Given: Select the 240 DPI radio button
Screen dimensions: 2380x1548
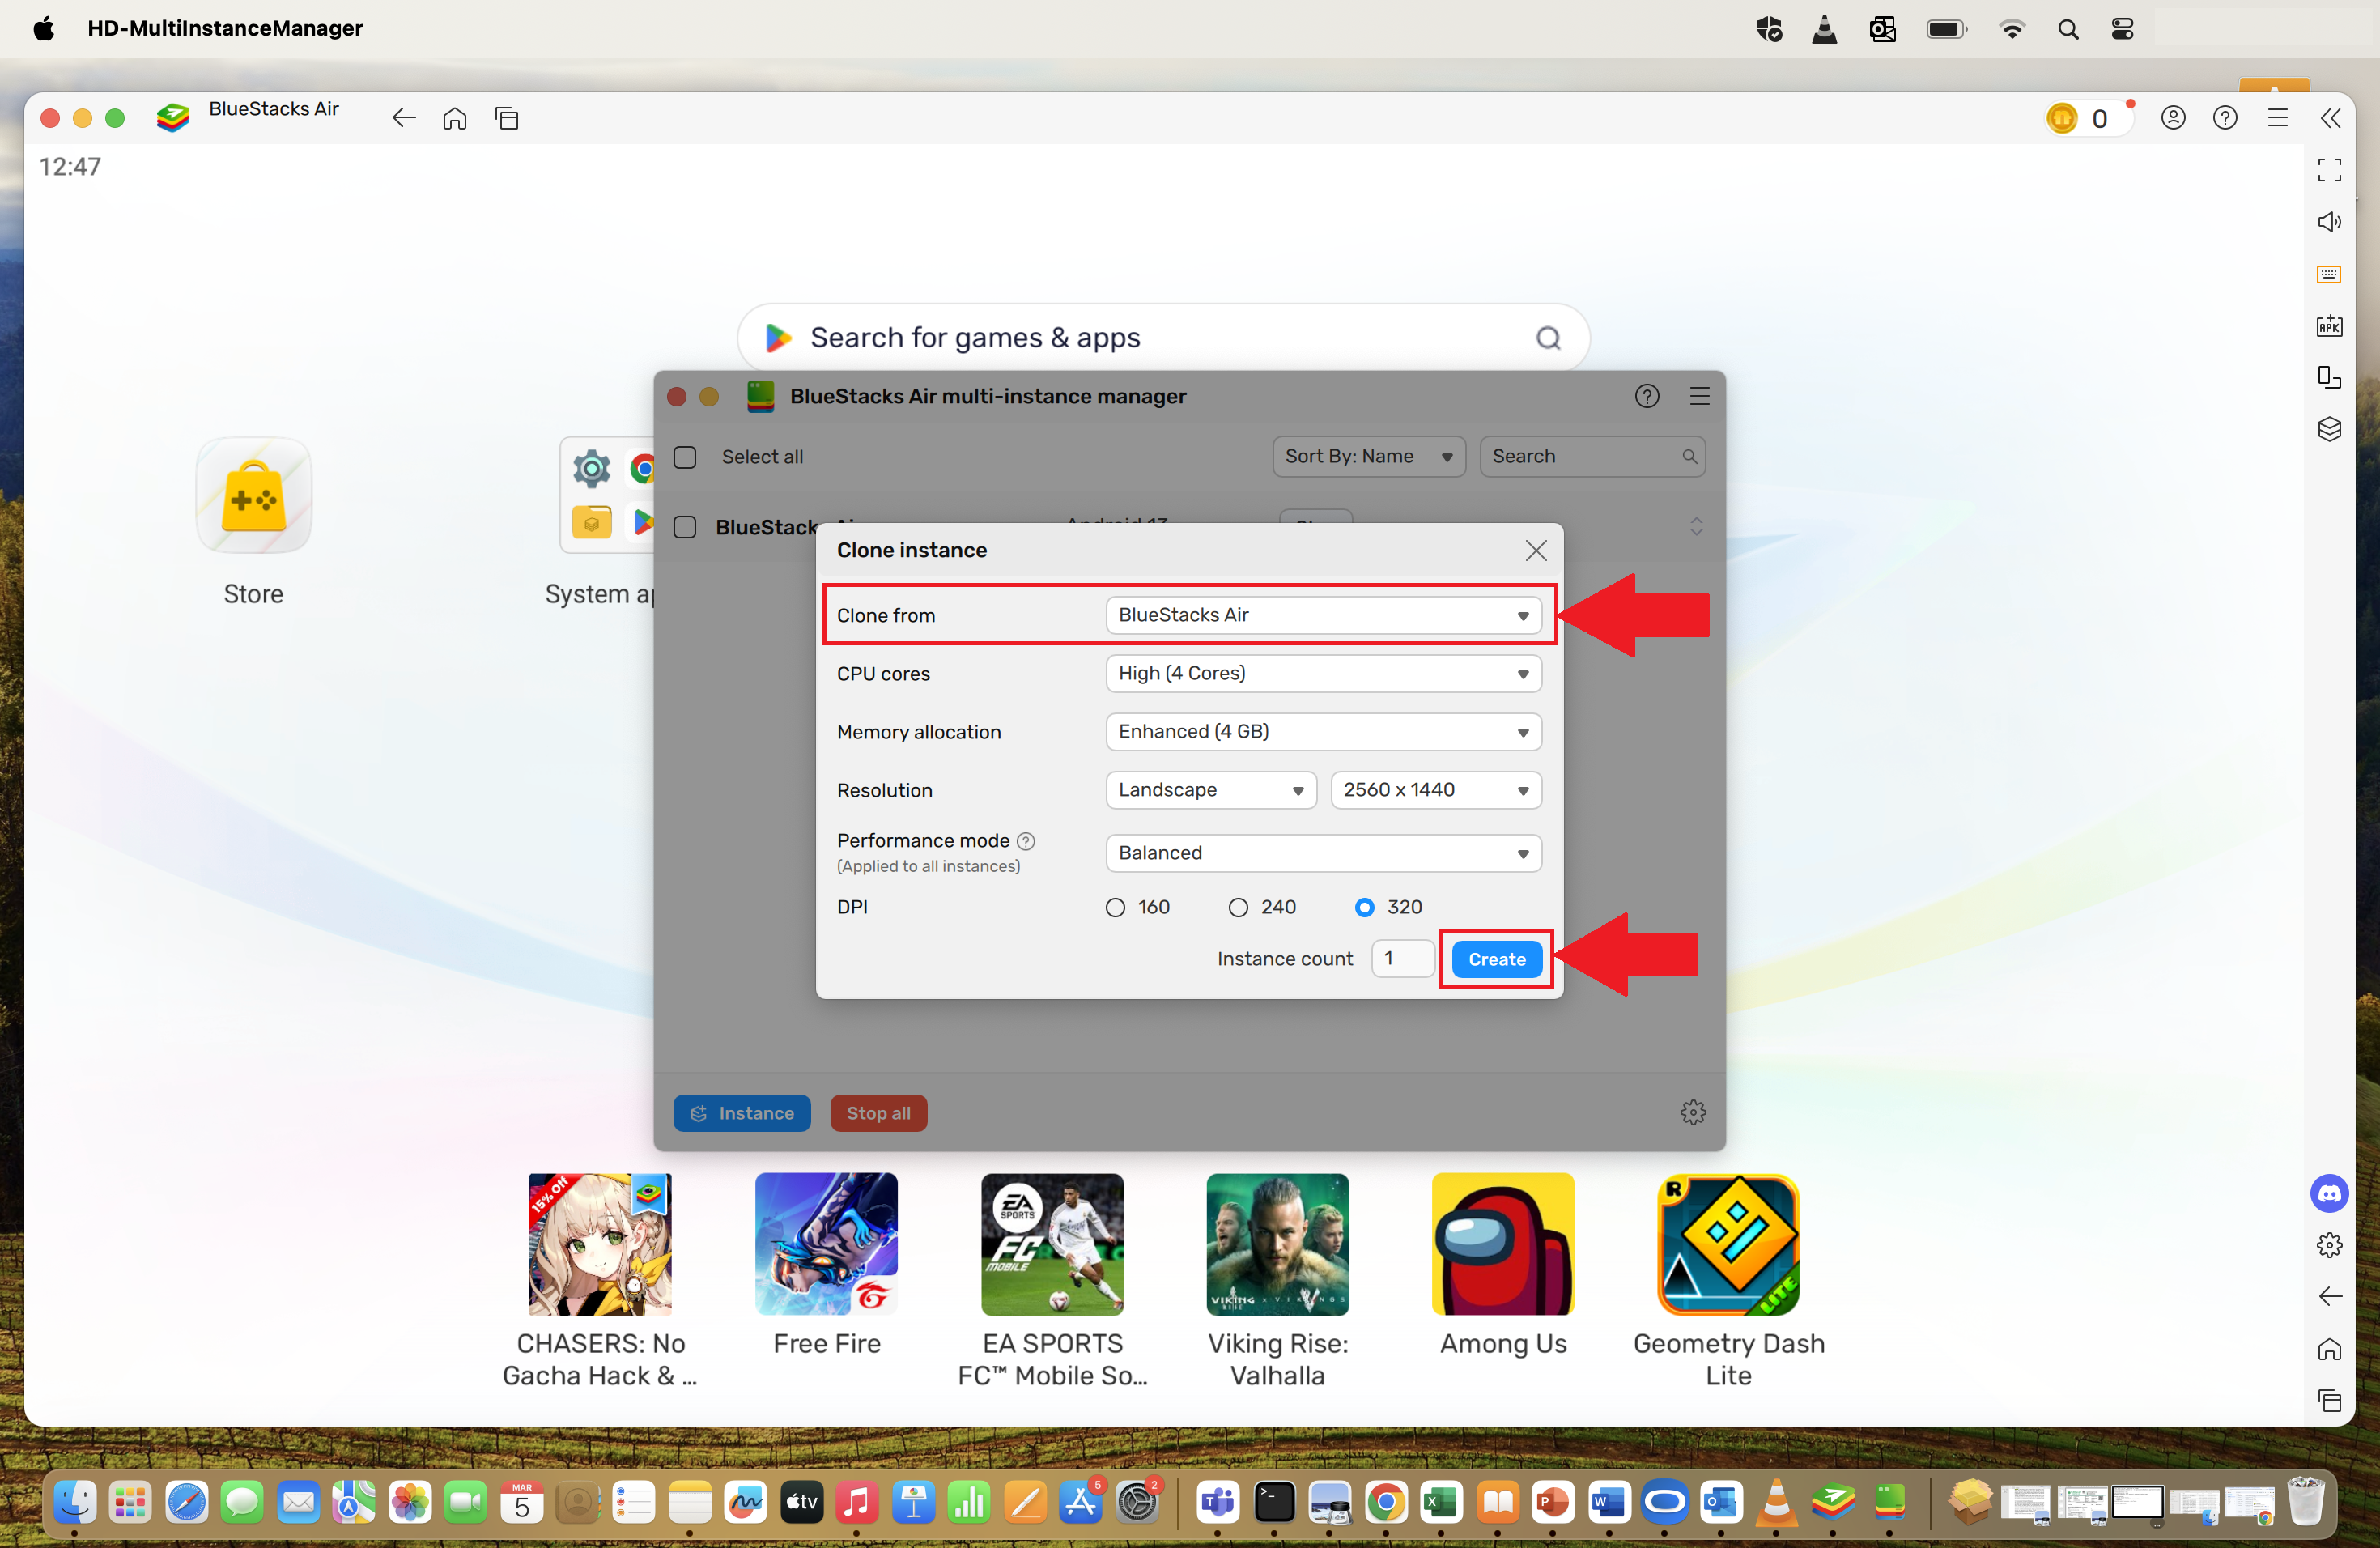Looking at the screenshot, I should click(x=1239, y=907).
